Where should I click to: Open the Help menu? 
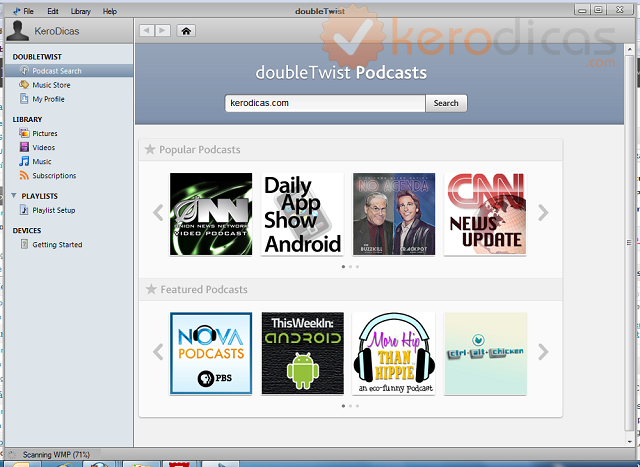[109, 11]
